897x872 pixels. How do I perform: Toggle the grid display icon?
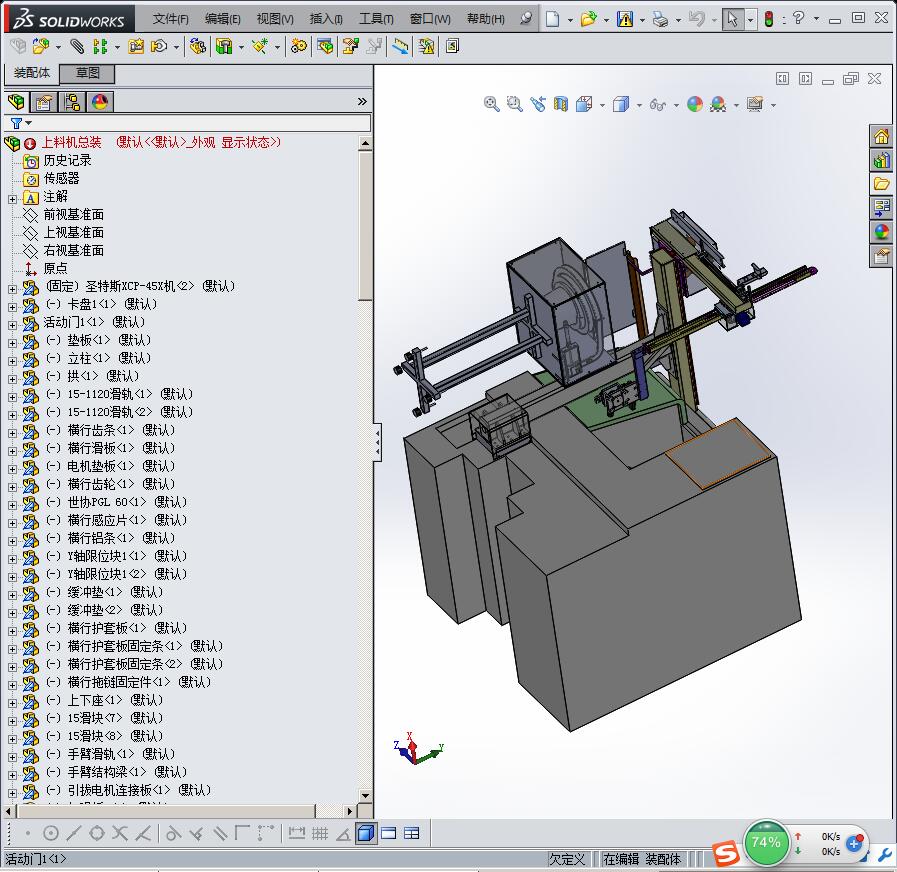[320, 833]
